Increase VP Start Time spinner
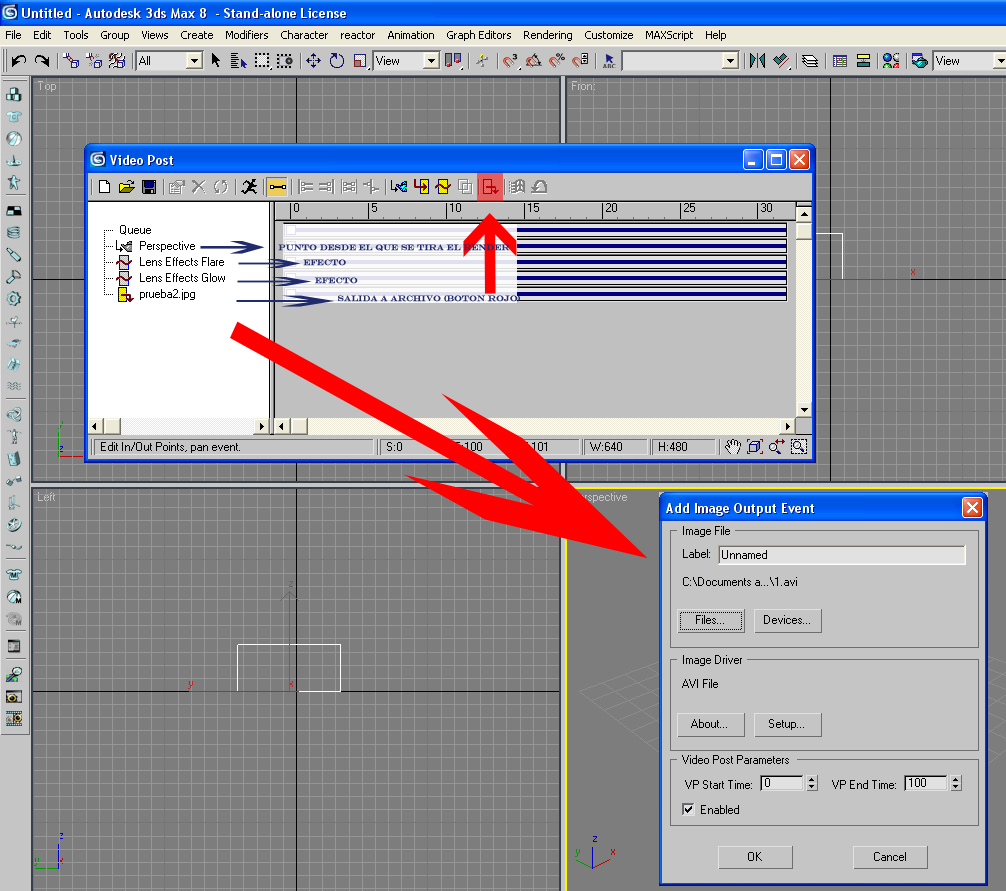The height and width of the screenshot is (891, 1006). (812, 779)
